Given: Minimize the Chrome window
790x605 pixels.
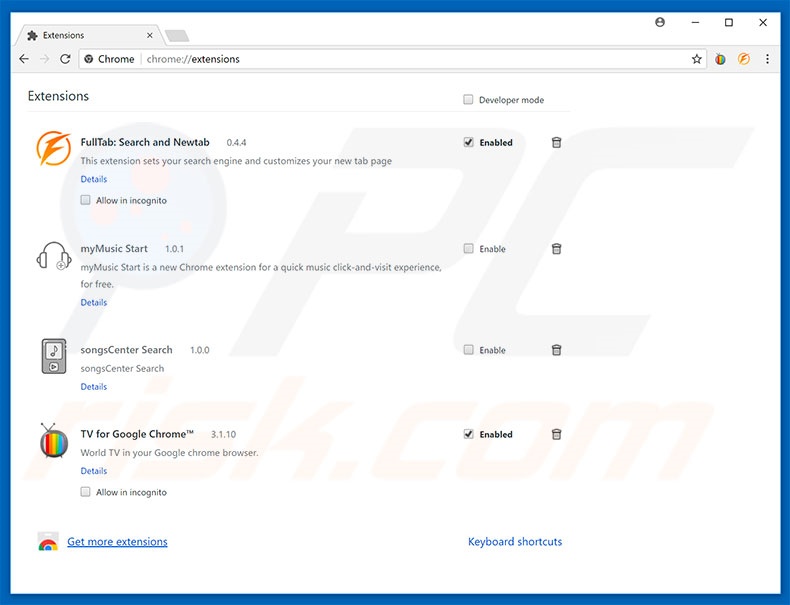Looking at the screenshot, I should pos(695,22).
